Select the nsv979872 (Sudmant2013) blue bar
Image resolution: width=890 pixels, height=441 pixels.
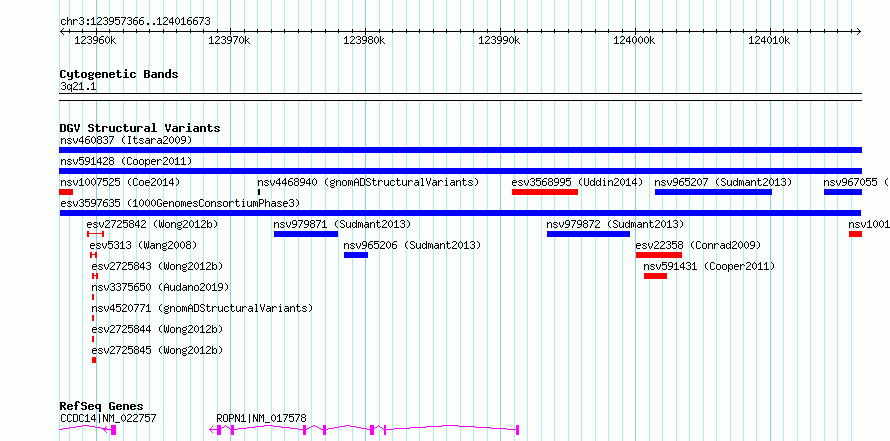click(588, 234)
